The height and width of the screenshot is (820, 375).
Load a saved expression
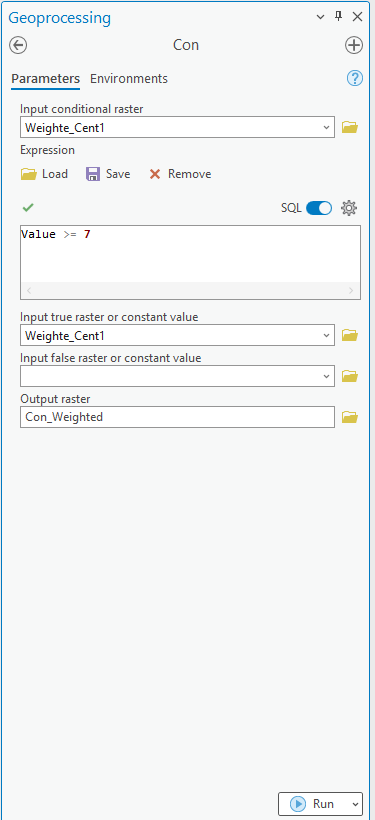[x=44, y=174]
